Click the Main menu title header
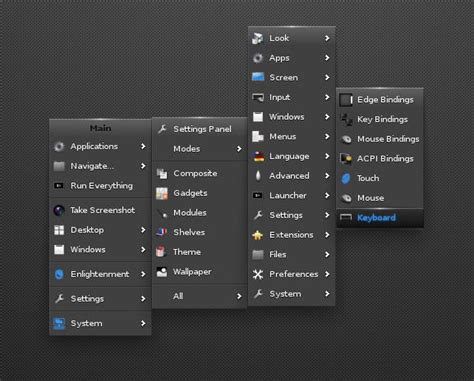 (x=100, y=128)
